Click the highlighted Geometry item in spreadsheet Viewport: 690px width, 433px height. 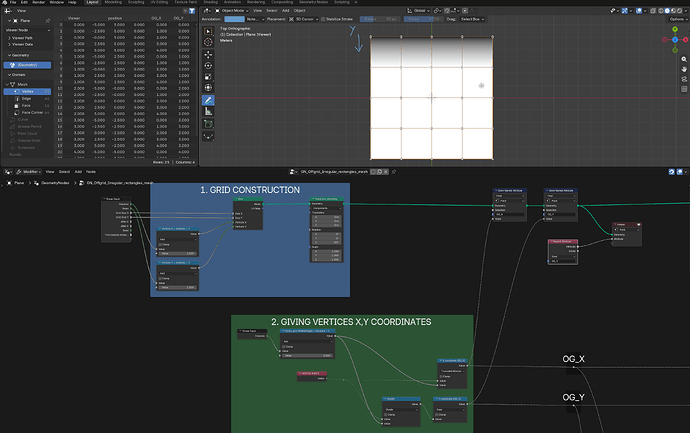27,65
